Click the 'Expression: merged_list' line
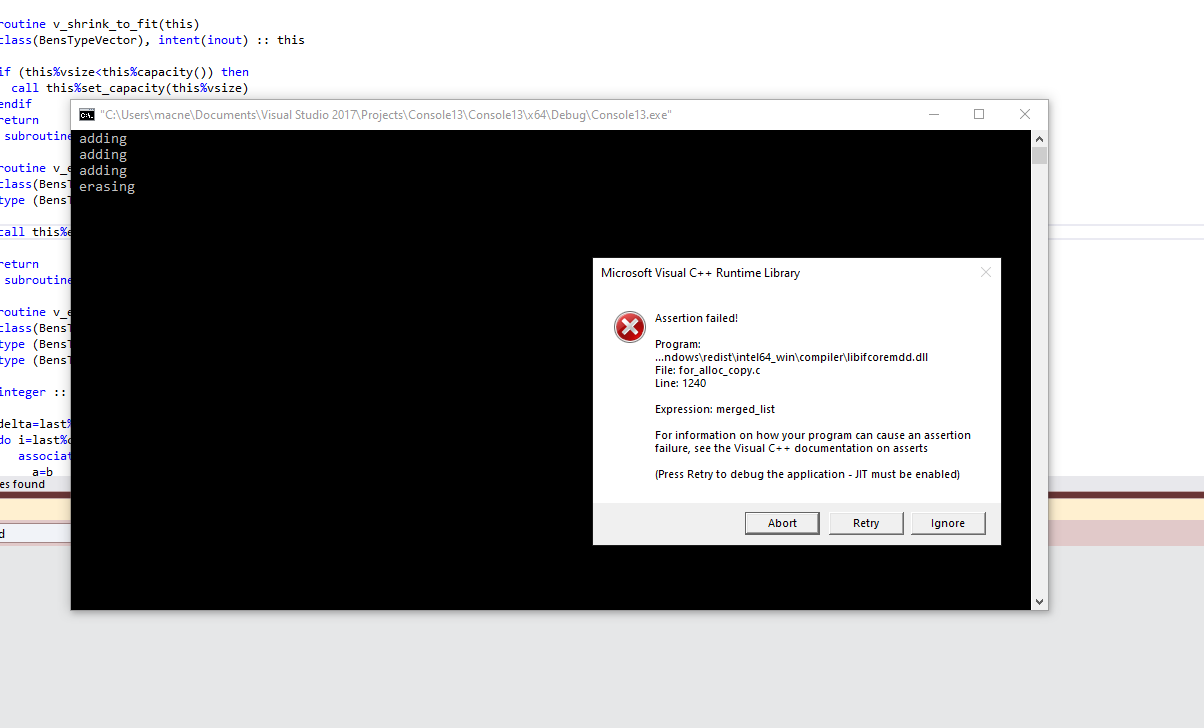 [714, 409]
